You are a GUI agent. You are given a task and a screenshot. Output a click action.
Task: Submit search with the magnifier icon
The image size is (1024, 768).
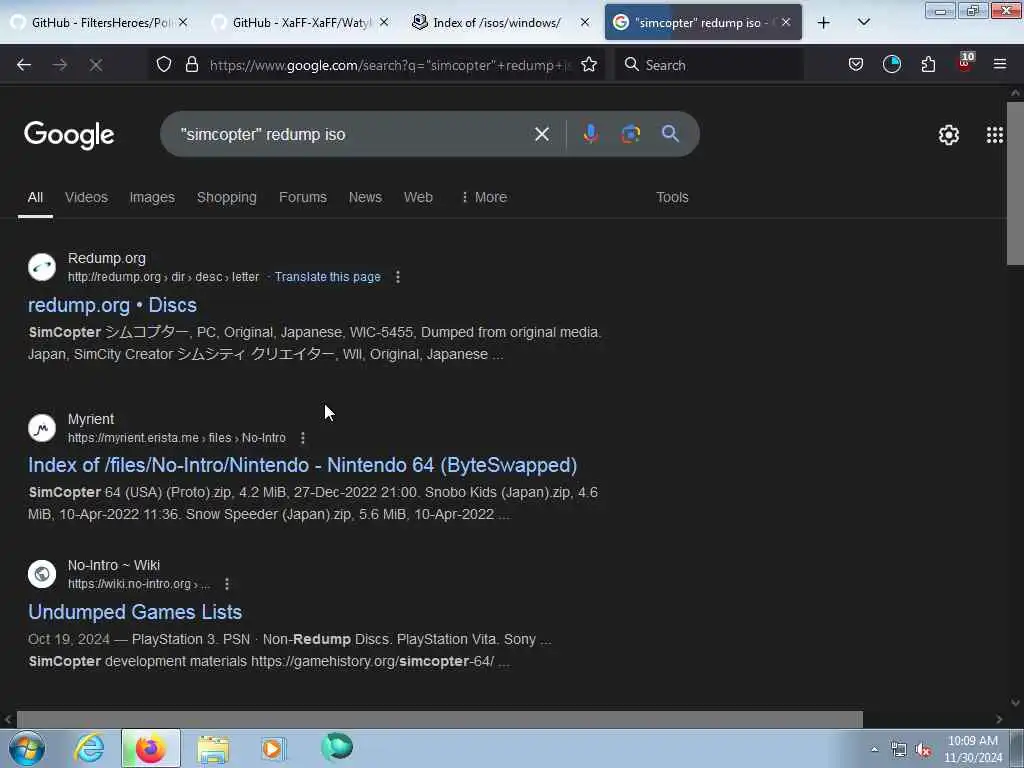670,134
